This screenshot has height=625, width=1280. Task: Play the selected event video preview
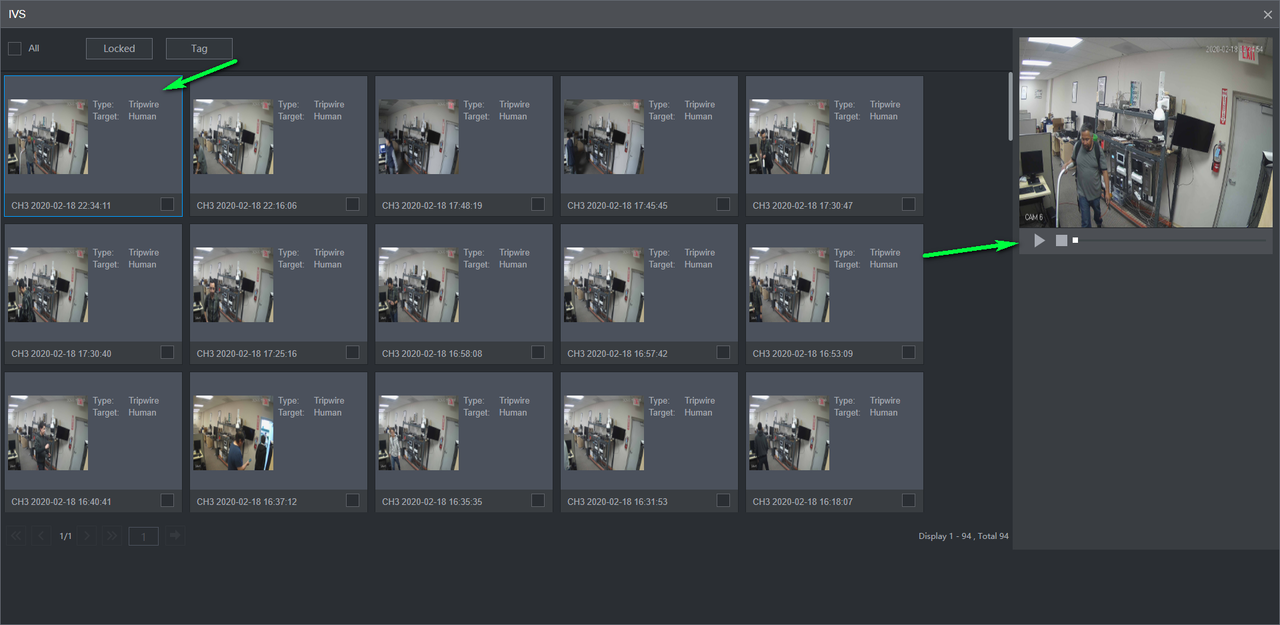pyautogui.click(x=1039, y=241)
